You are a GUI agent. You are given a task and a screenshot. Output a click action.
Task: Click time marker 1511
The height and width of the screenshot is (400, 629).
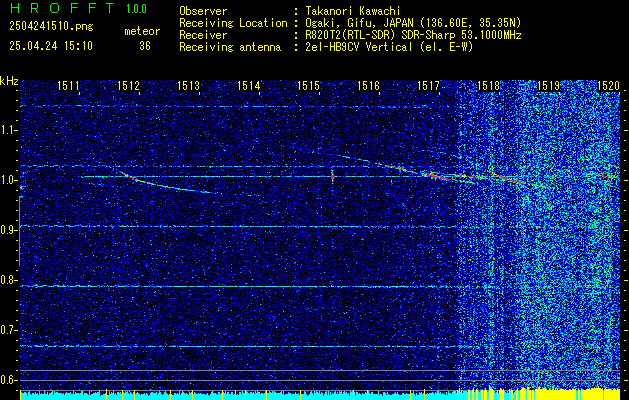click(x=68, y=85)
